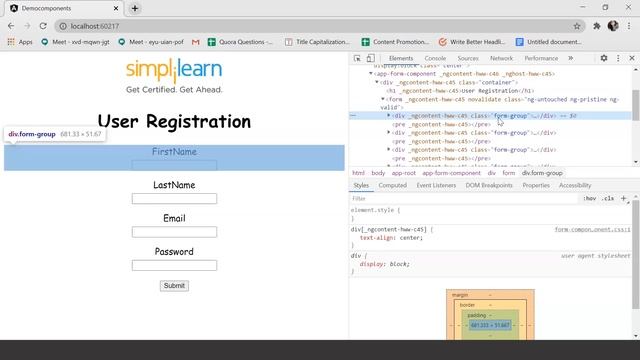Open the Apps bookmark shortcut
Screen dimensions: 640x360
coord(20,42)
